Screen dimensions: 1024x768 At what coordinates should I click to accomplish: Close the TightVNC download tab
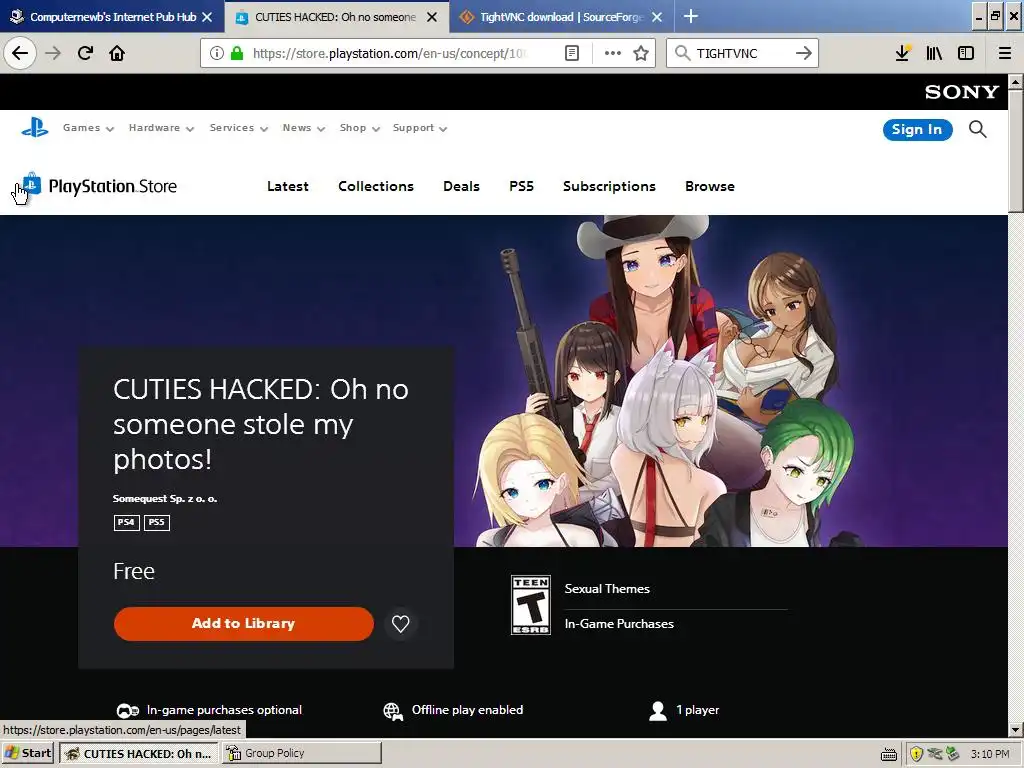[657, 17]
